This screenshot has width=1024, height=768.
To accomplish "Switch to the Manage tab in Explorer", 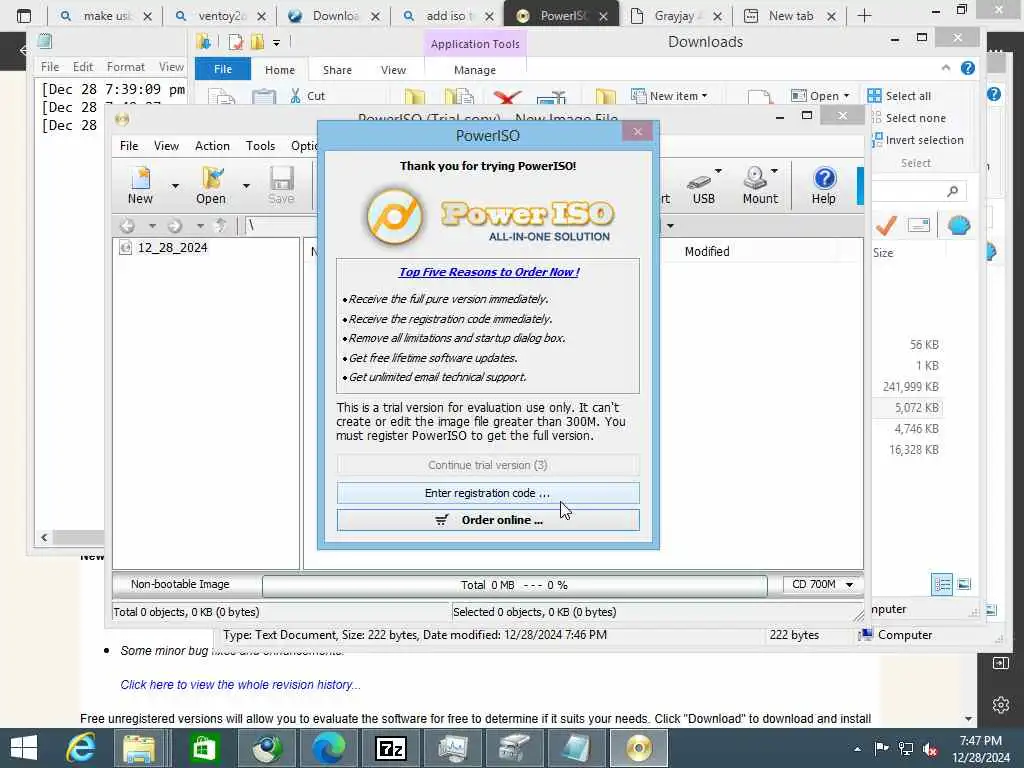I will [x=475, y=70].
